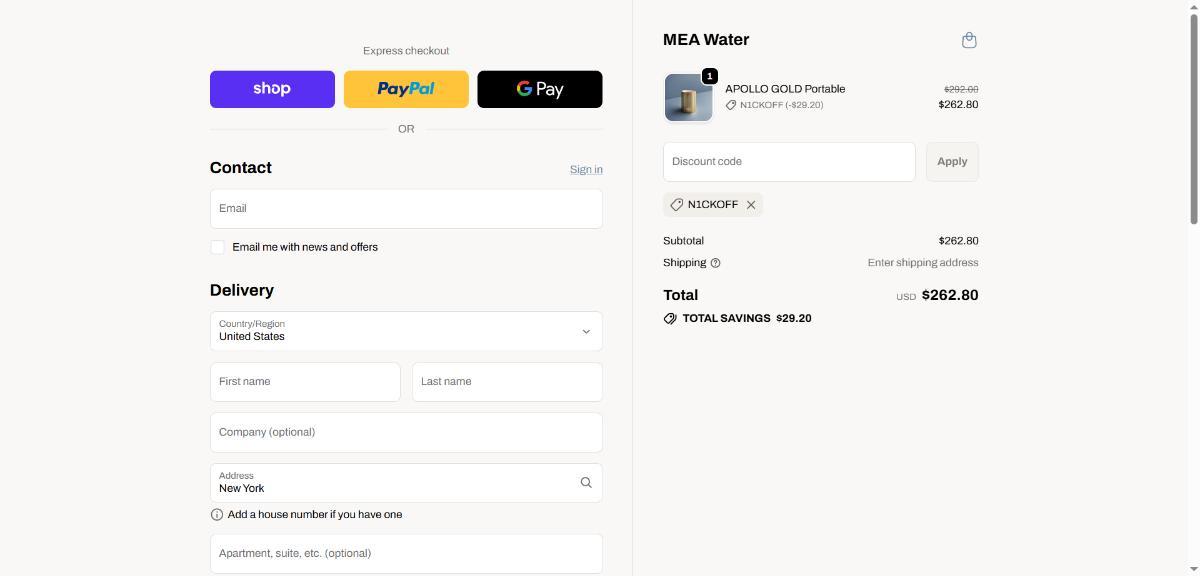Viewport: 1200px width, 576px height.
Task: Open the shopping bag cart icon
Action: 968,41
